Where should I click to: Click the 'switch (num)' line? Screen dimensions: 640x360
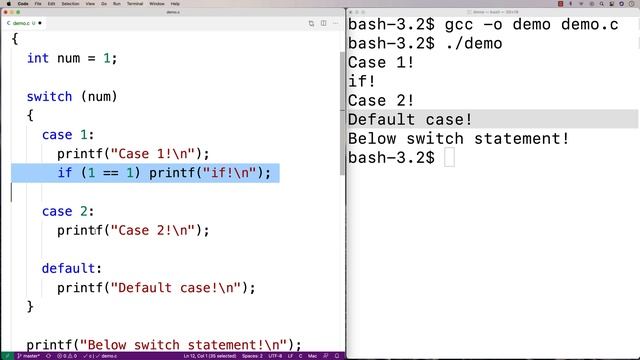pos(72,97)
